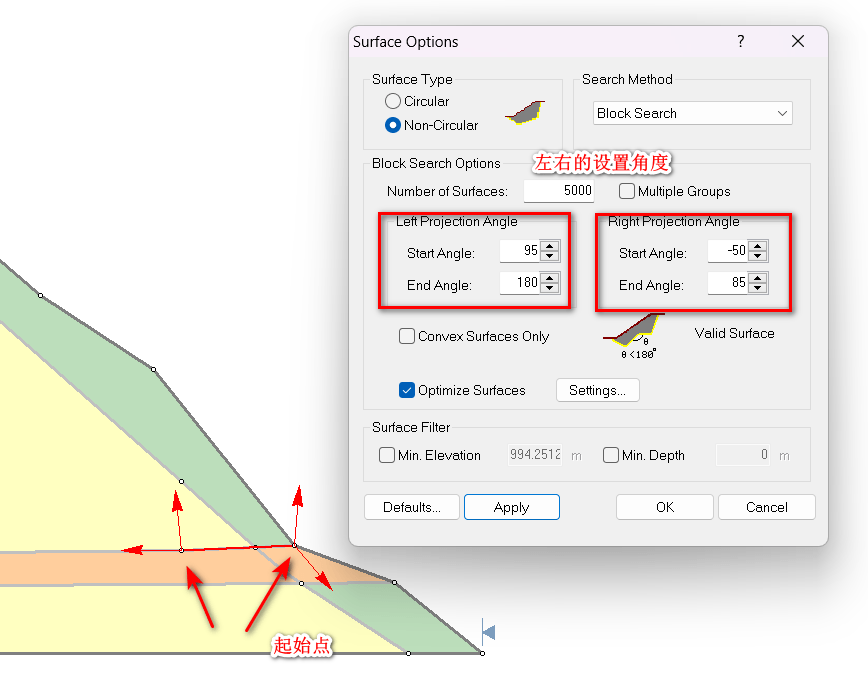Click the Defaults button

[411, 507]
